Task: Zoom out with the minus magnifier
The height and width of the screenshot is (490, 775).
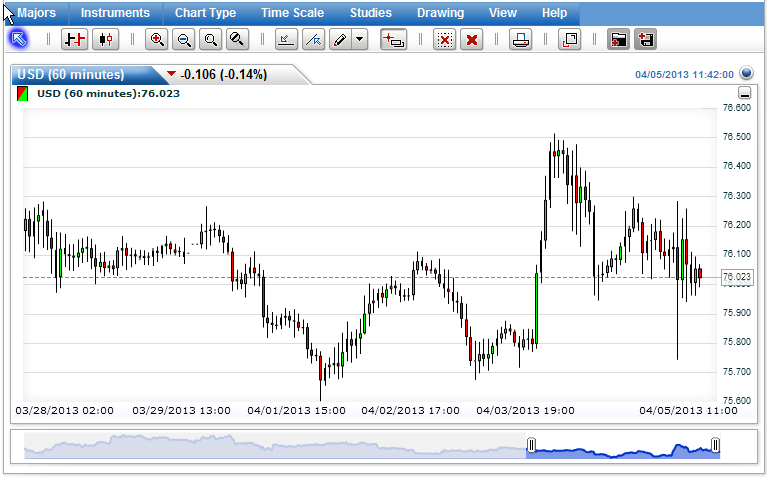Action: pos(184,39)
